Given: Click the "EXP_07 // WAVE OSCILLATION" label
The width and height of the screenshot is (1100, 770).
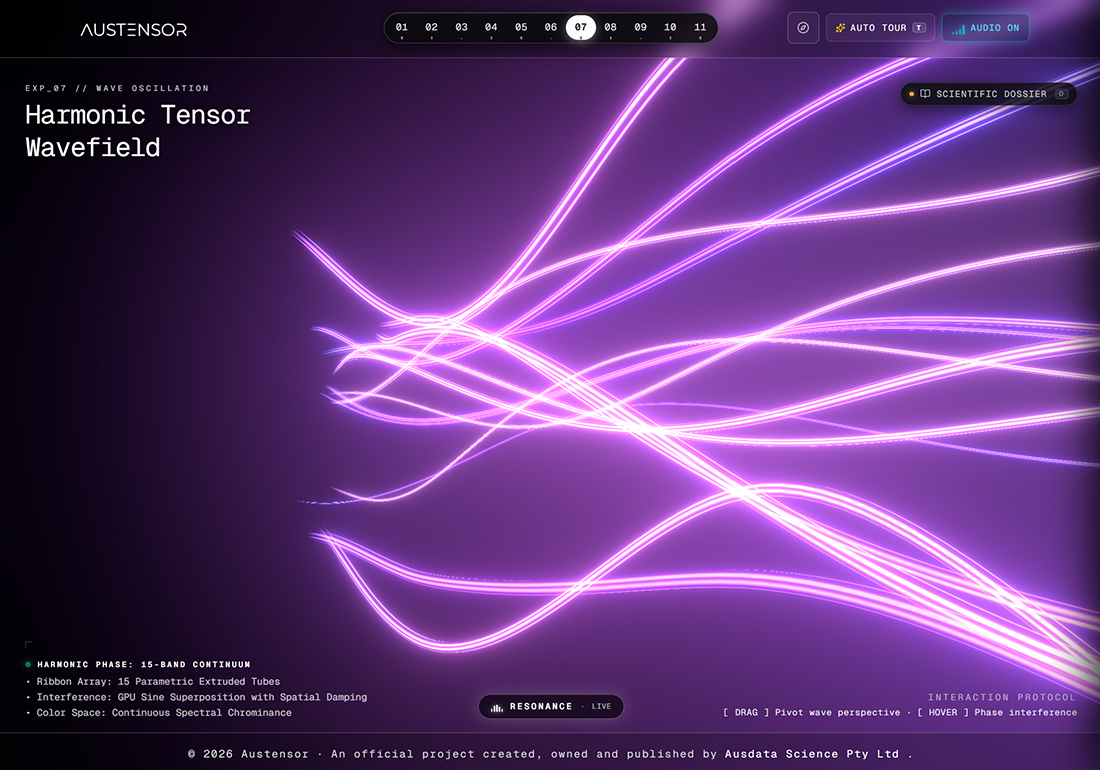Looking at the screenshot, I should pyautogui.click(x=117, y=88).
